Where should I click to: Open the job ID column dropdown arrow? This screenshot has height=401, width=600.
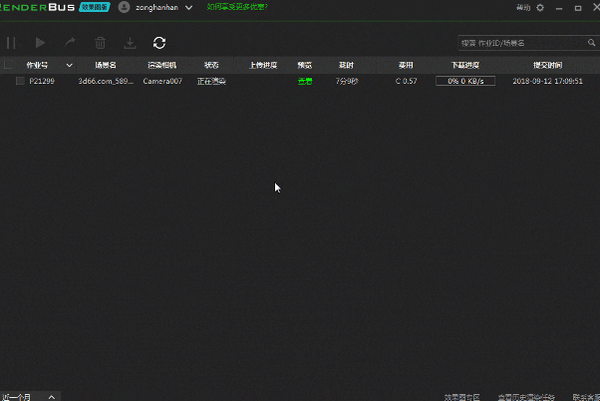click(69, 65)
